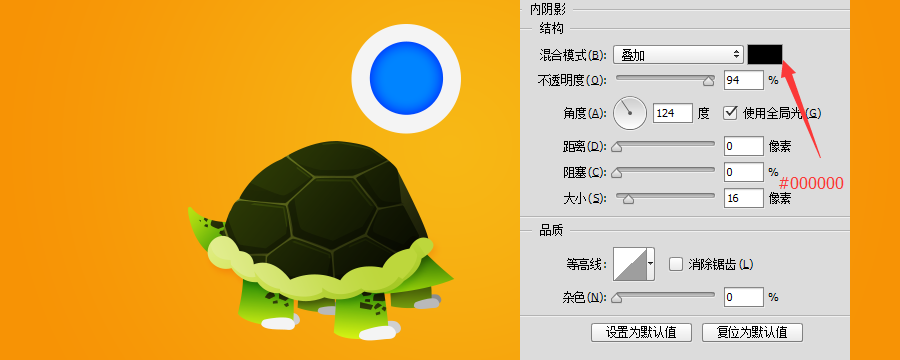
Task: Click the 等高线 contour thumbnail
Action: (x=630, y=264)
